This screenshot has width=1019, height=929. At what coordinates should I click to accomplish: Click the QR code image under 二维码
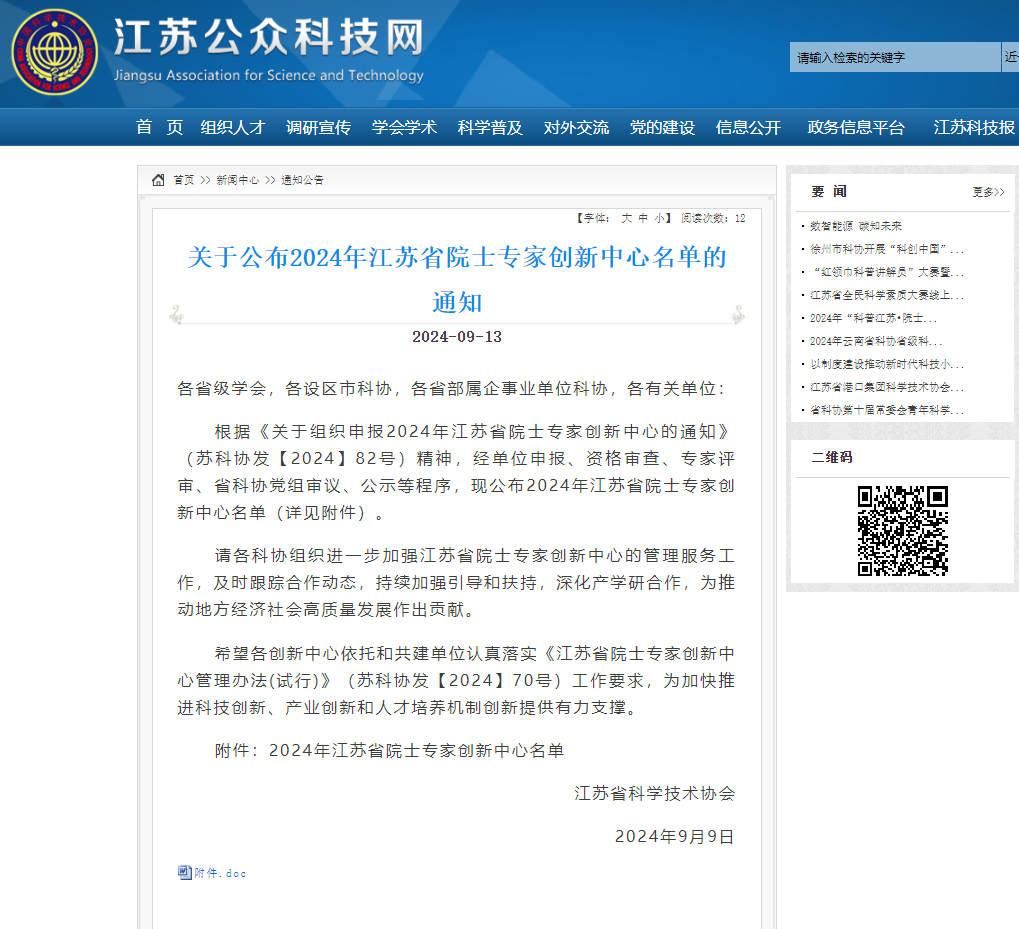(903, 531)
